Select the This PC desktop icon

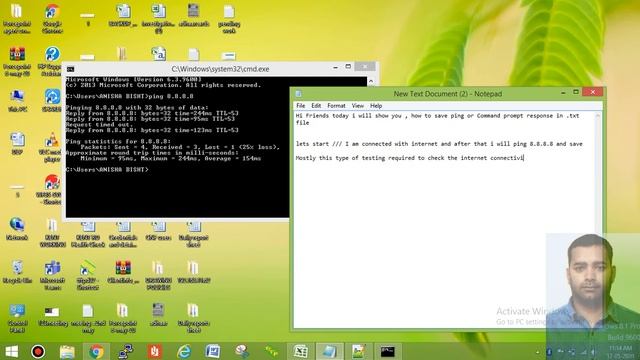pos(17,101)
